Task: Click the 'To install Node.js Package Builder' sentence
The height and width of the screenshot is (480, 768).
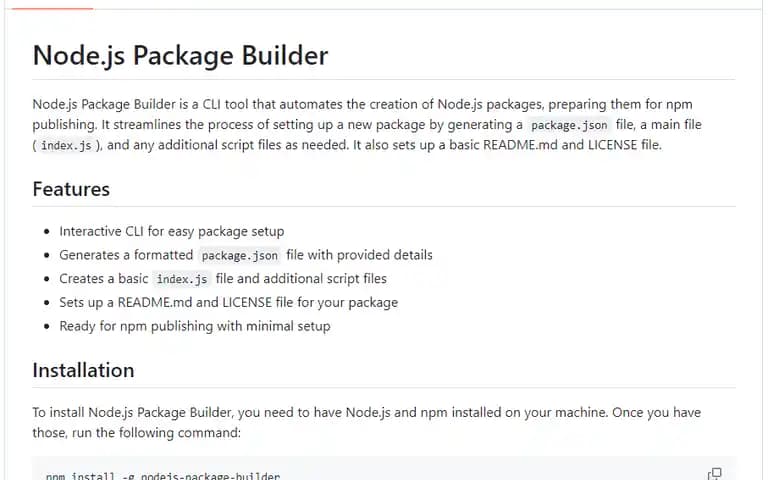Action: click(366, 412)
